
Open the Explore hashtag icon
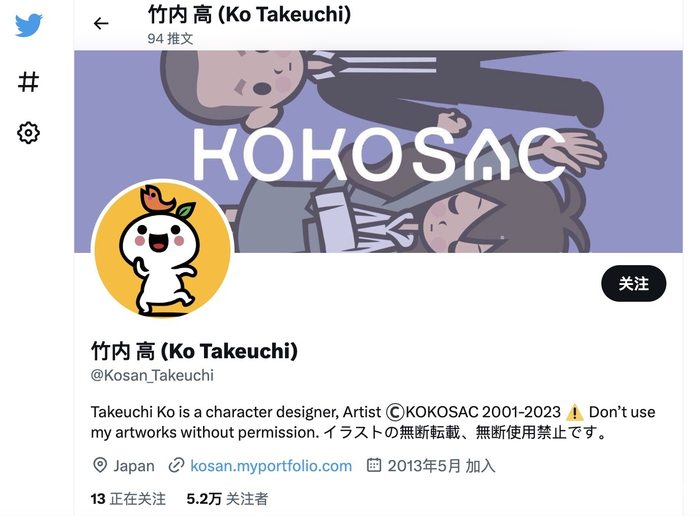click(x=29, y=82)
